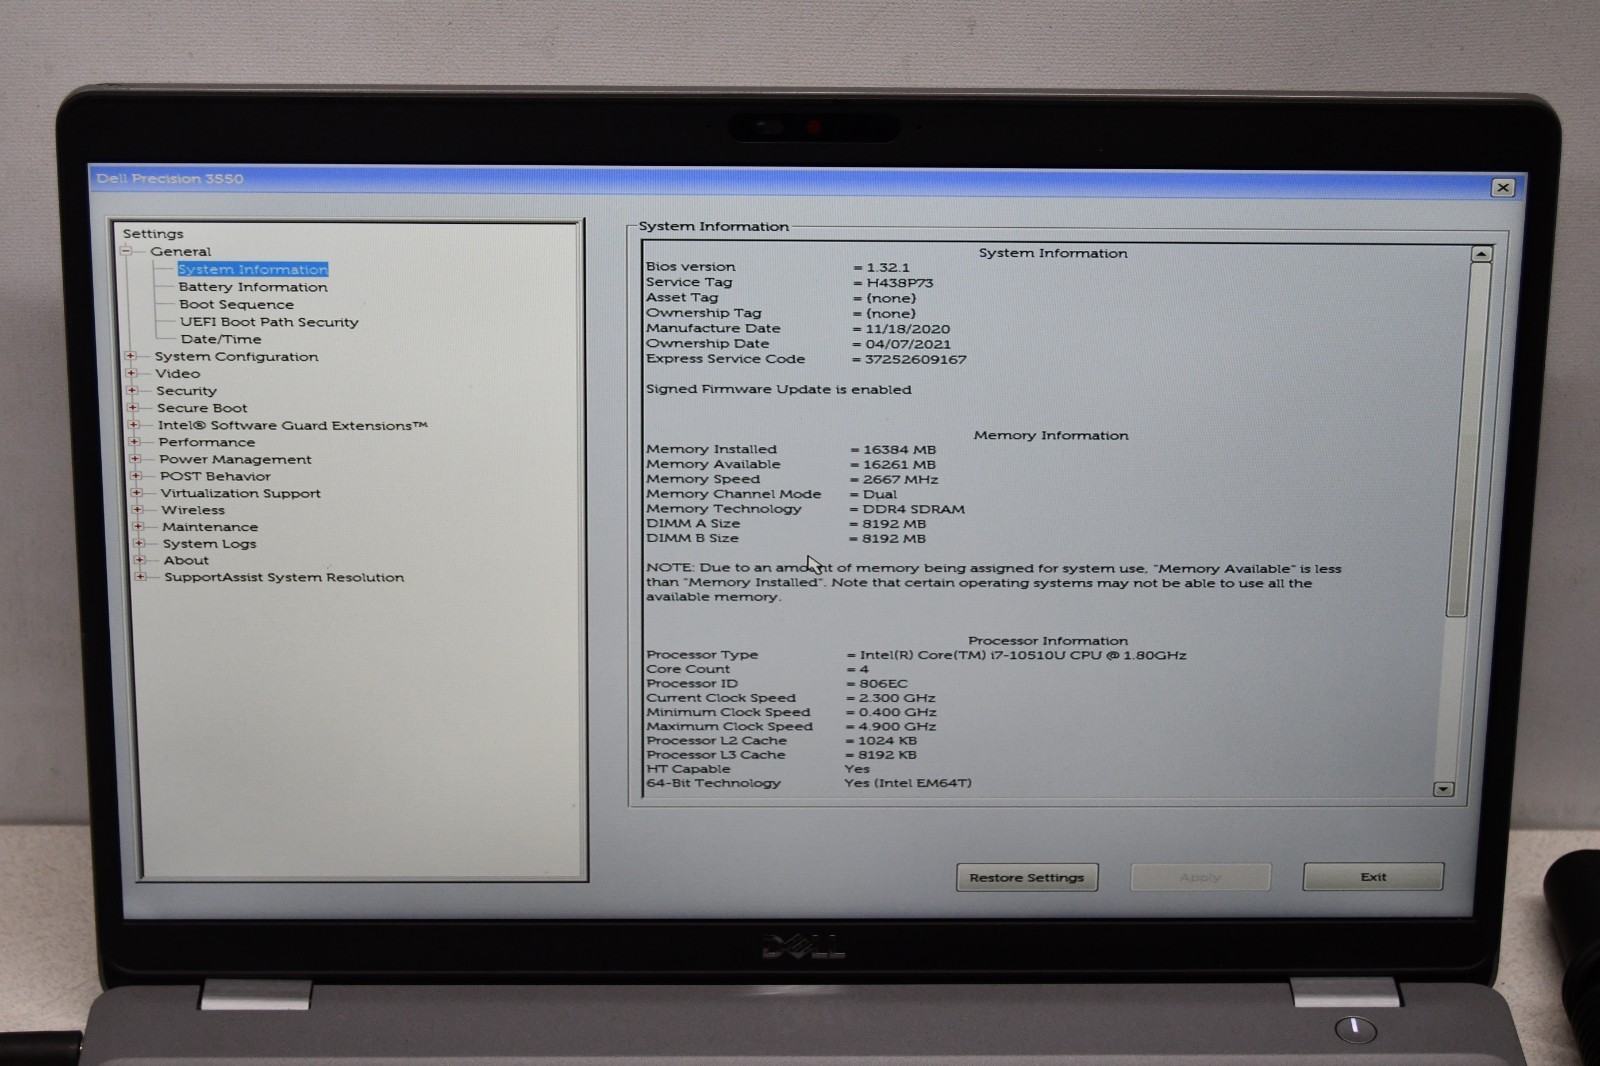This screenshot has width=1600, height=1066.
Task: Click Processor ID value 806EC
Action: click(883, 684)
